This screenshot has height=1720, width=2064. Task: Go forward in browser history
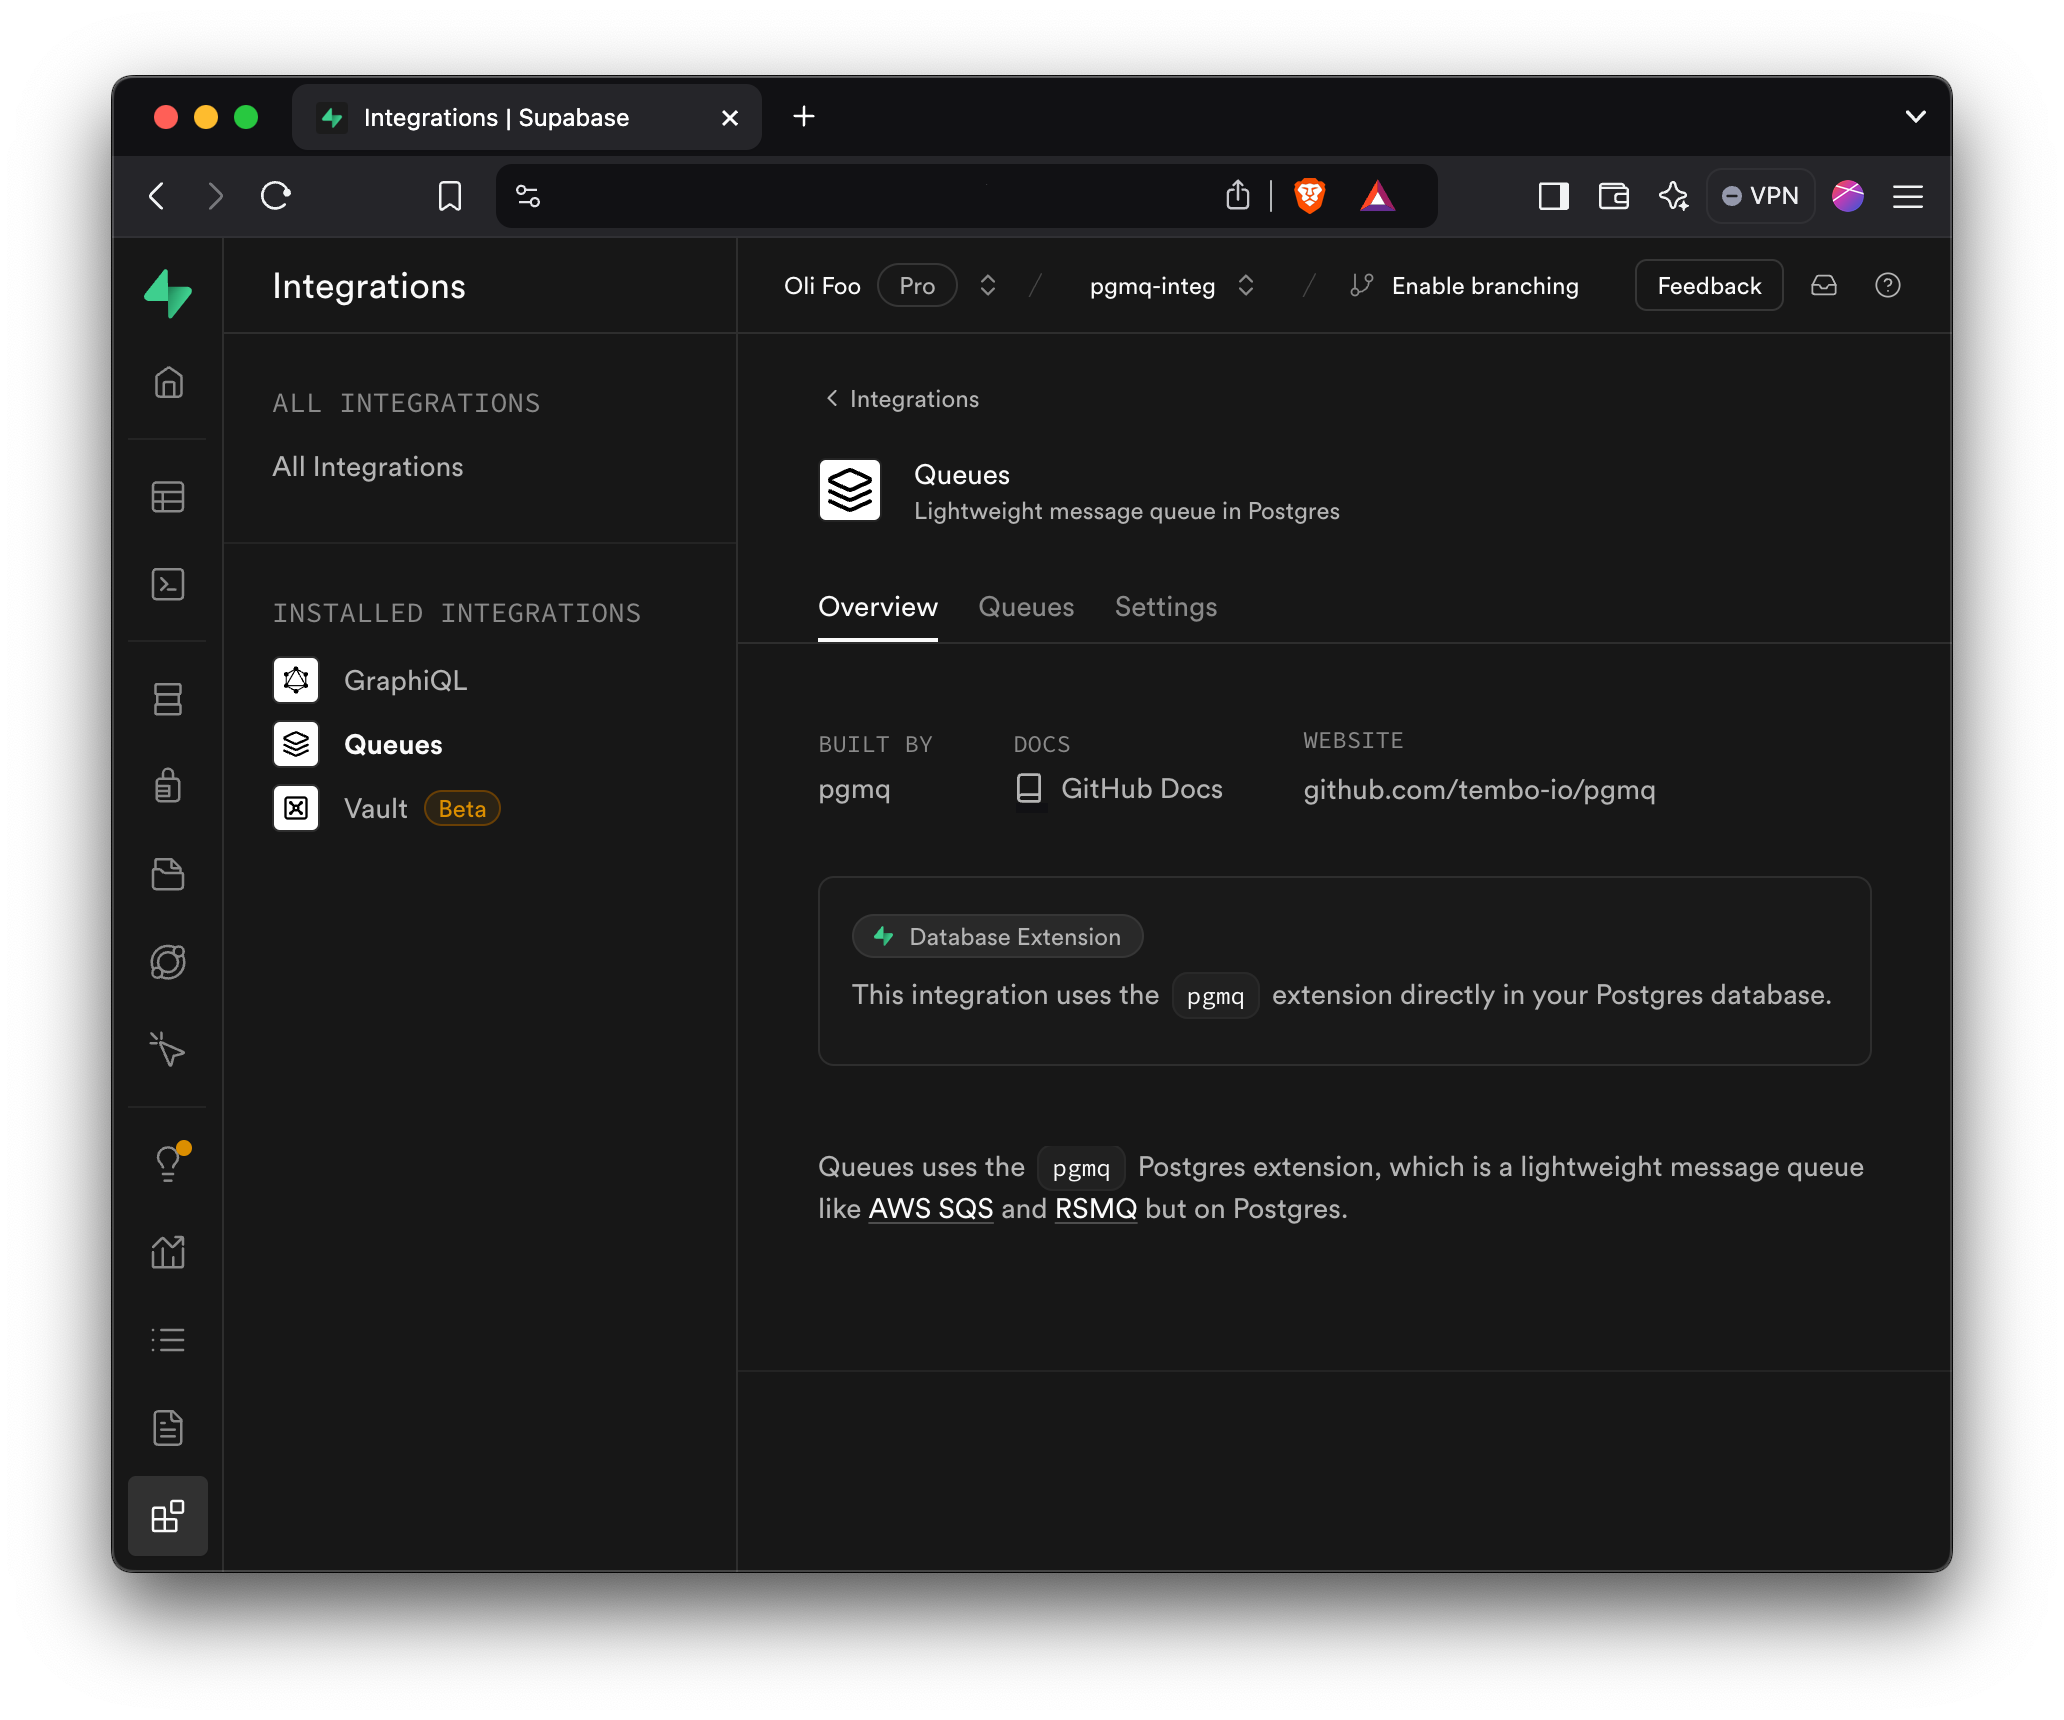coord(215,196)
